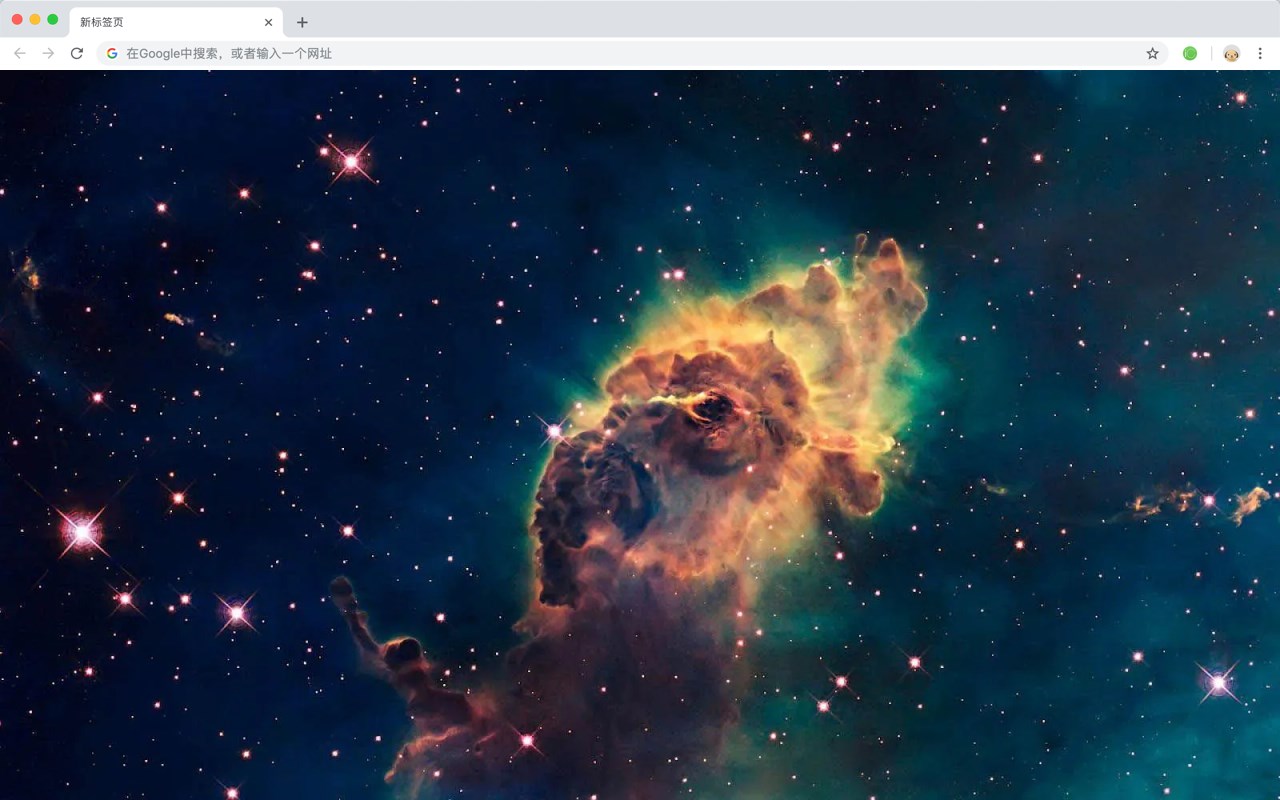The width and height of the screenshot is (1280, 800).
Task: Click the browser forward arrow
Action: point(48,53)
